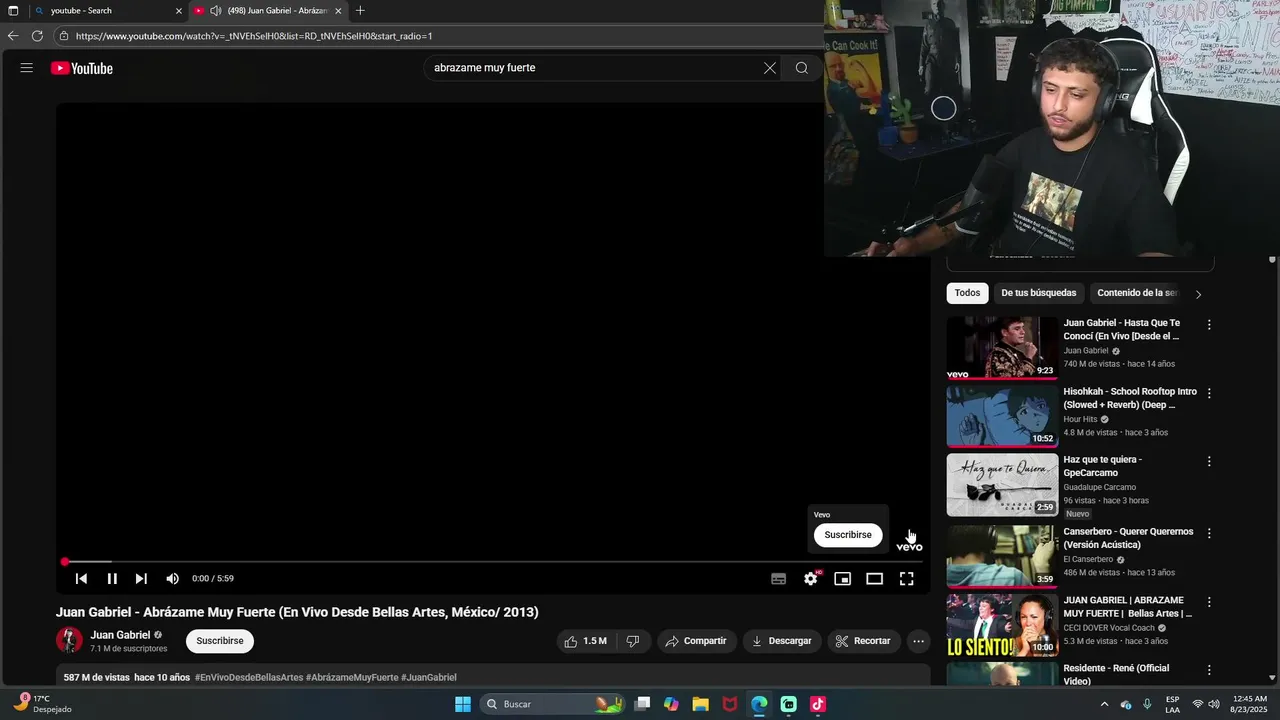Open #JuanGabriel hashtag
This screenshot has width=1280, height=720.
coord(429,678)
